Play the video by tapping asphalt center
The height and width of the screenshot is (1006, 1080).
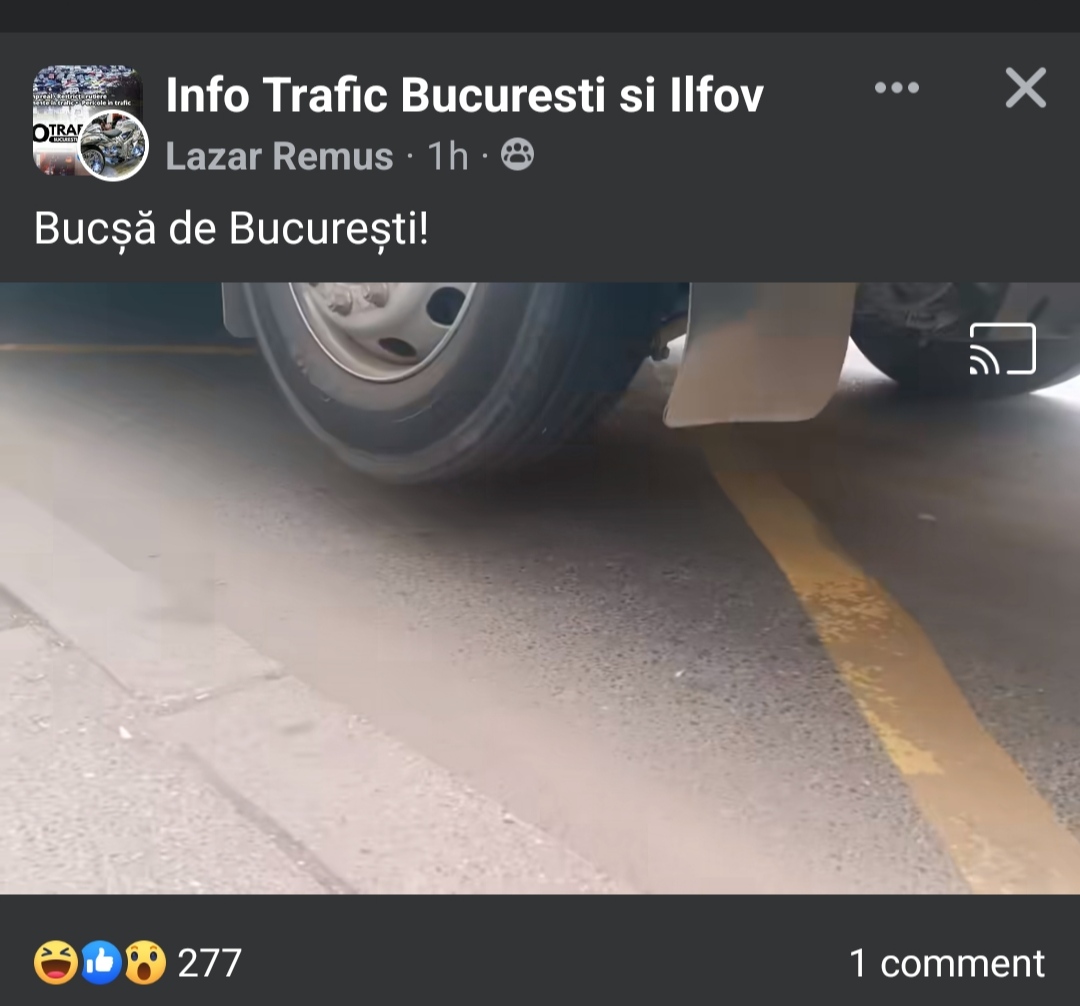[x=539, y=588]
